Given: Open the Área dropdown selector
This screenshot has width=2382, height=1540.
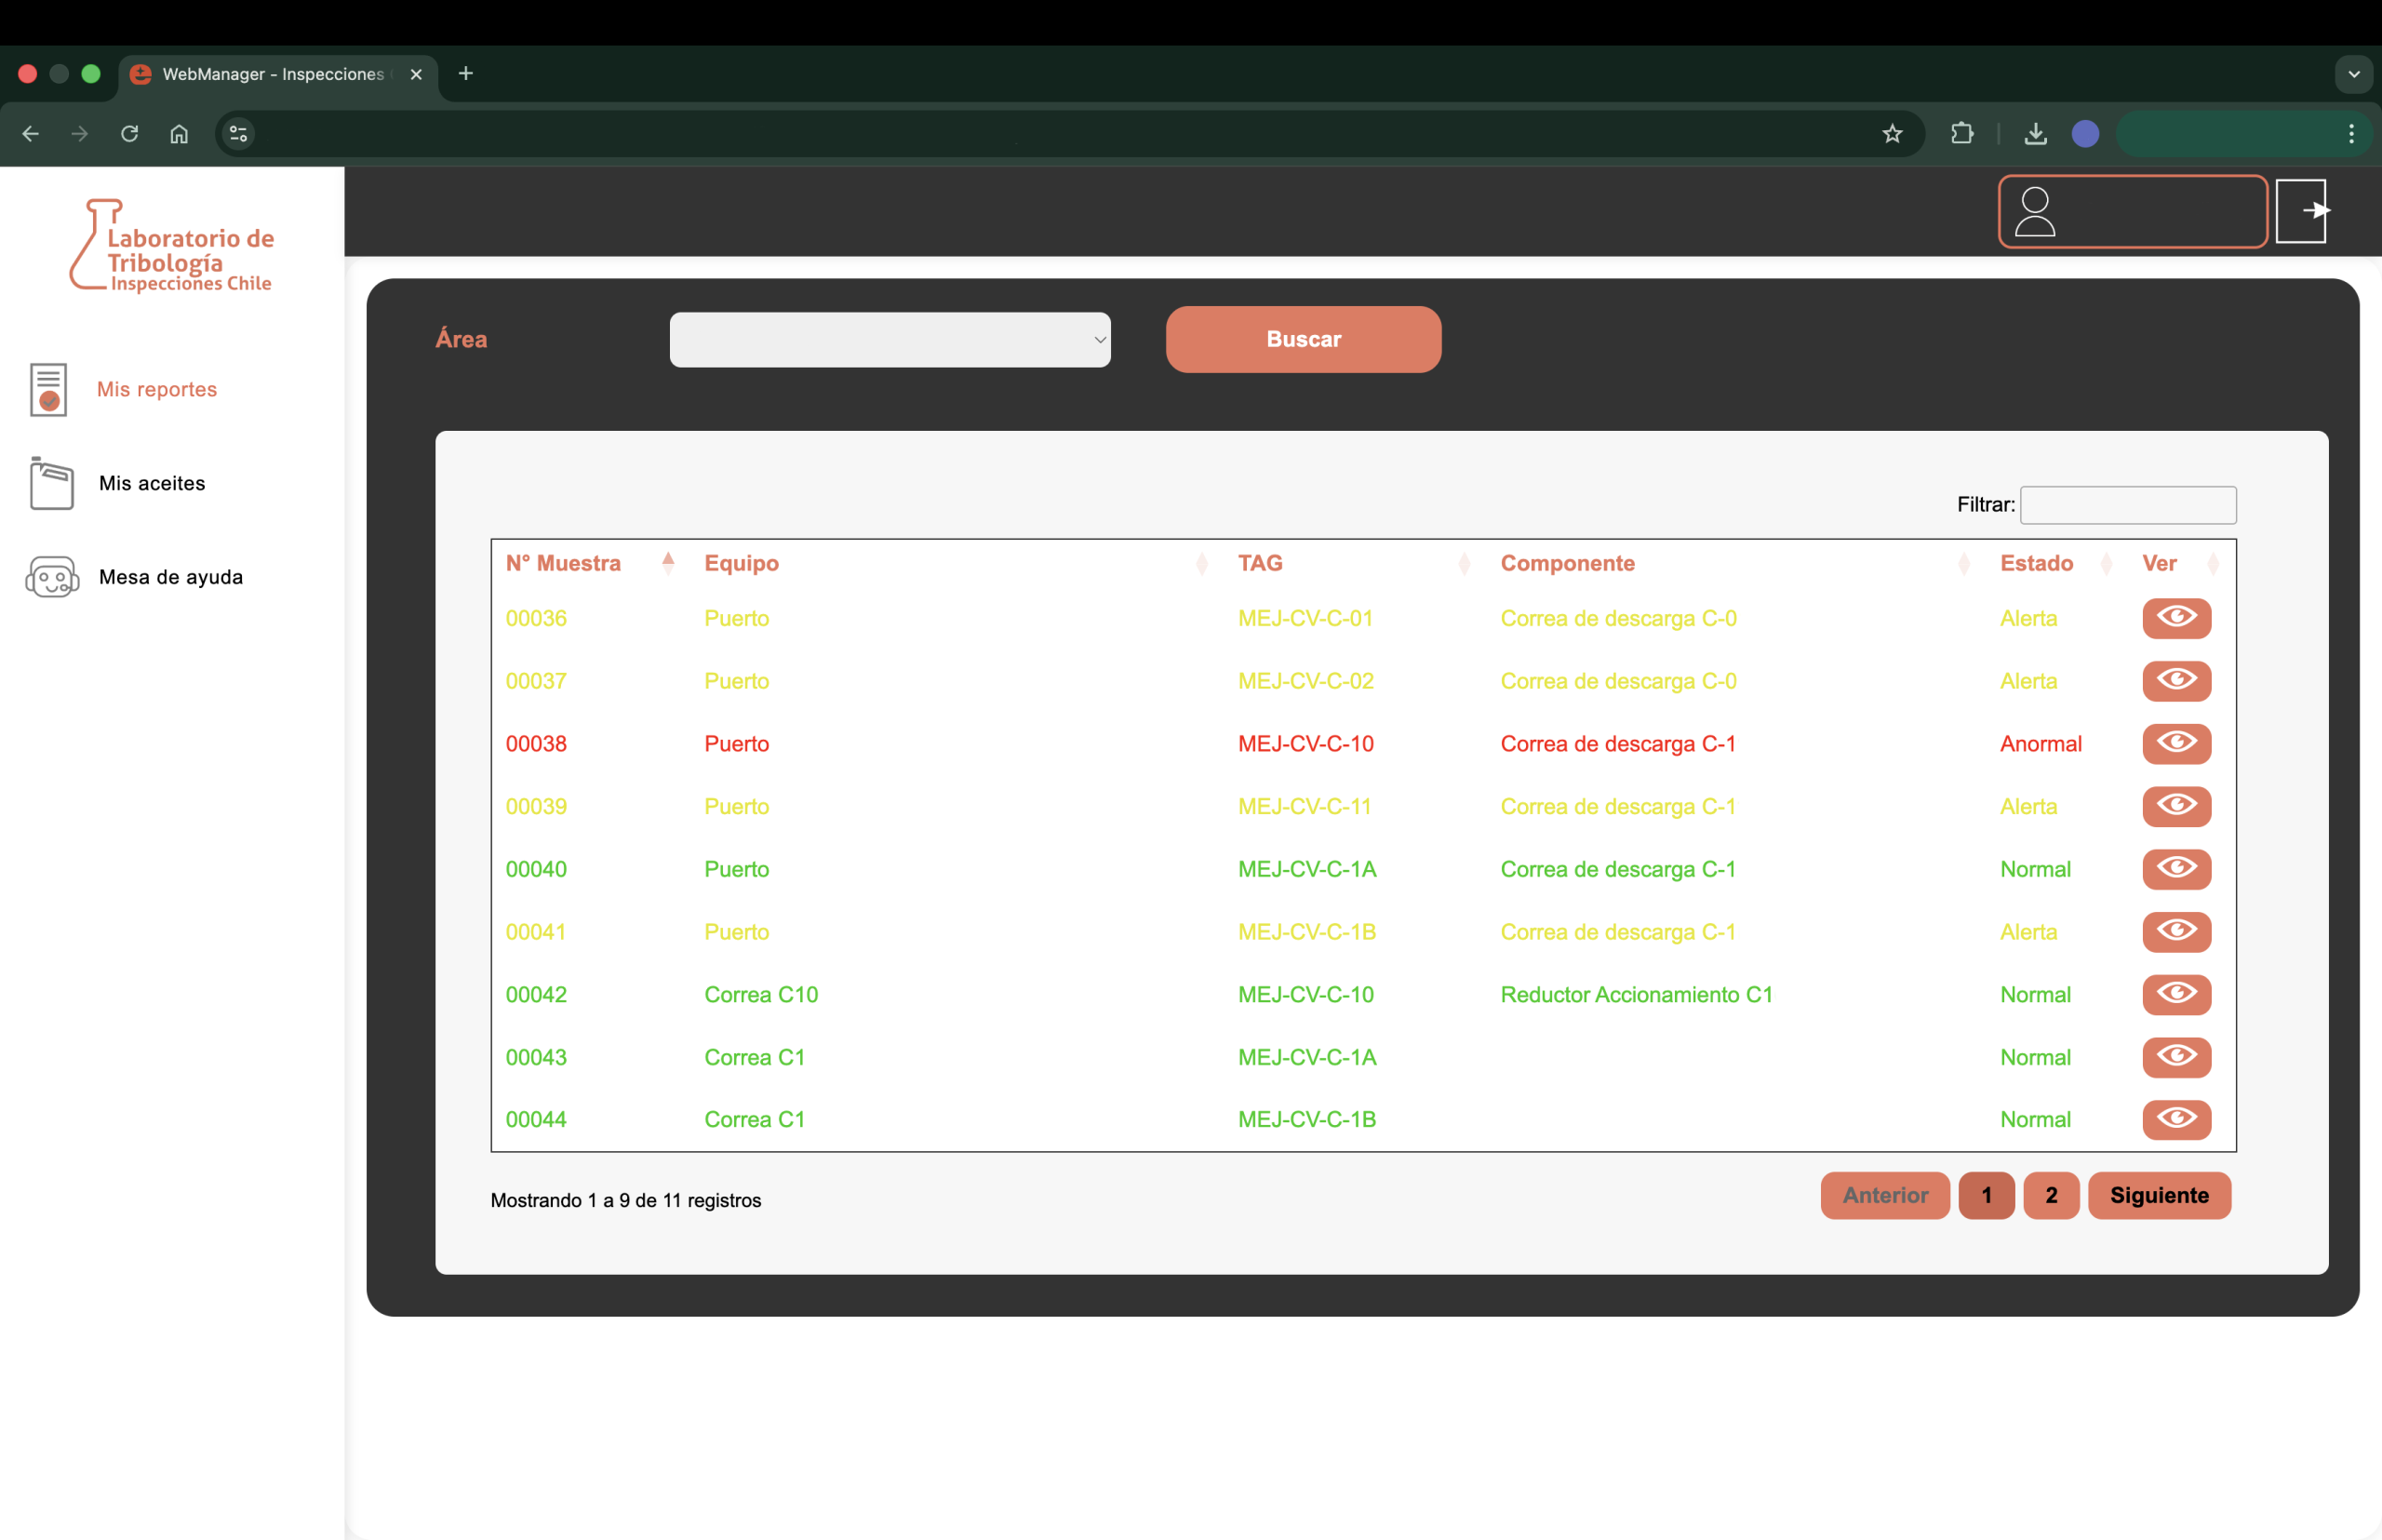Looking at the screenshot, I should click(x=889, y=340).
